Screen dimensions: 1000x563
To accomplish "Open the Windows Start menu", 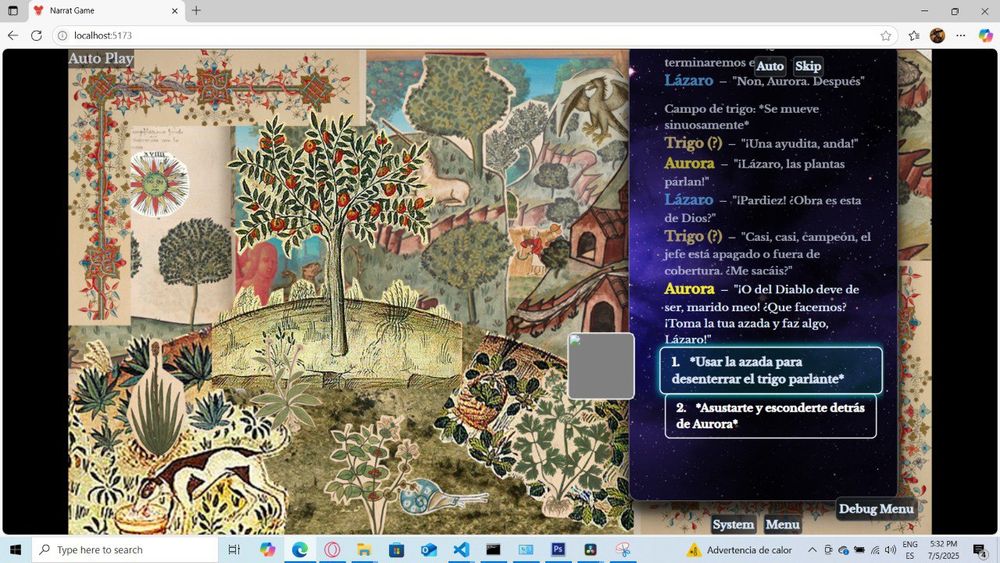I will point(15,550).
